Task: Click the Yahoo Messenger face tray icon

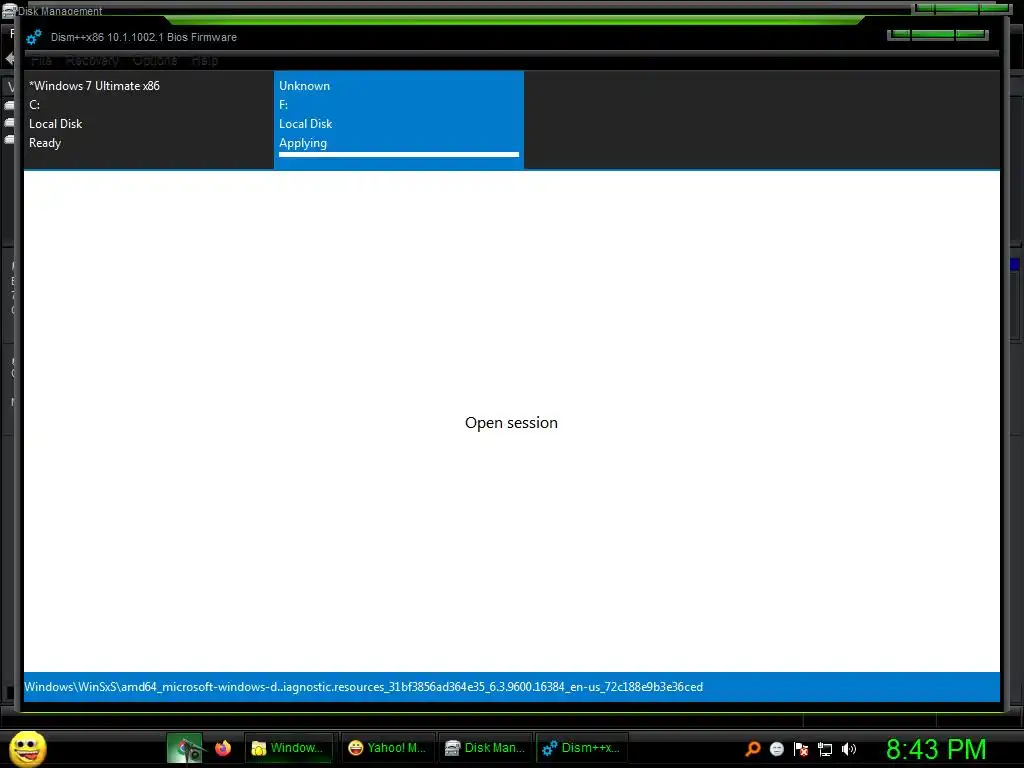Action: pos(776,749)
